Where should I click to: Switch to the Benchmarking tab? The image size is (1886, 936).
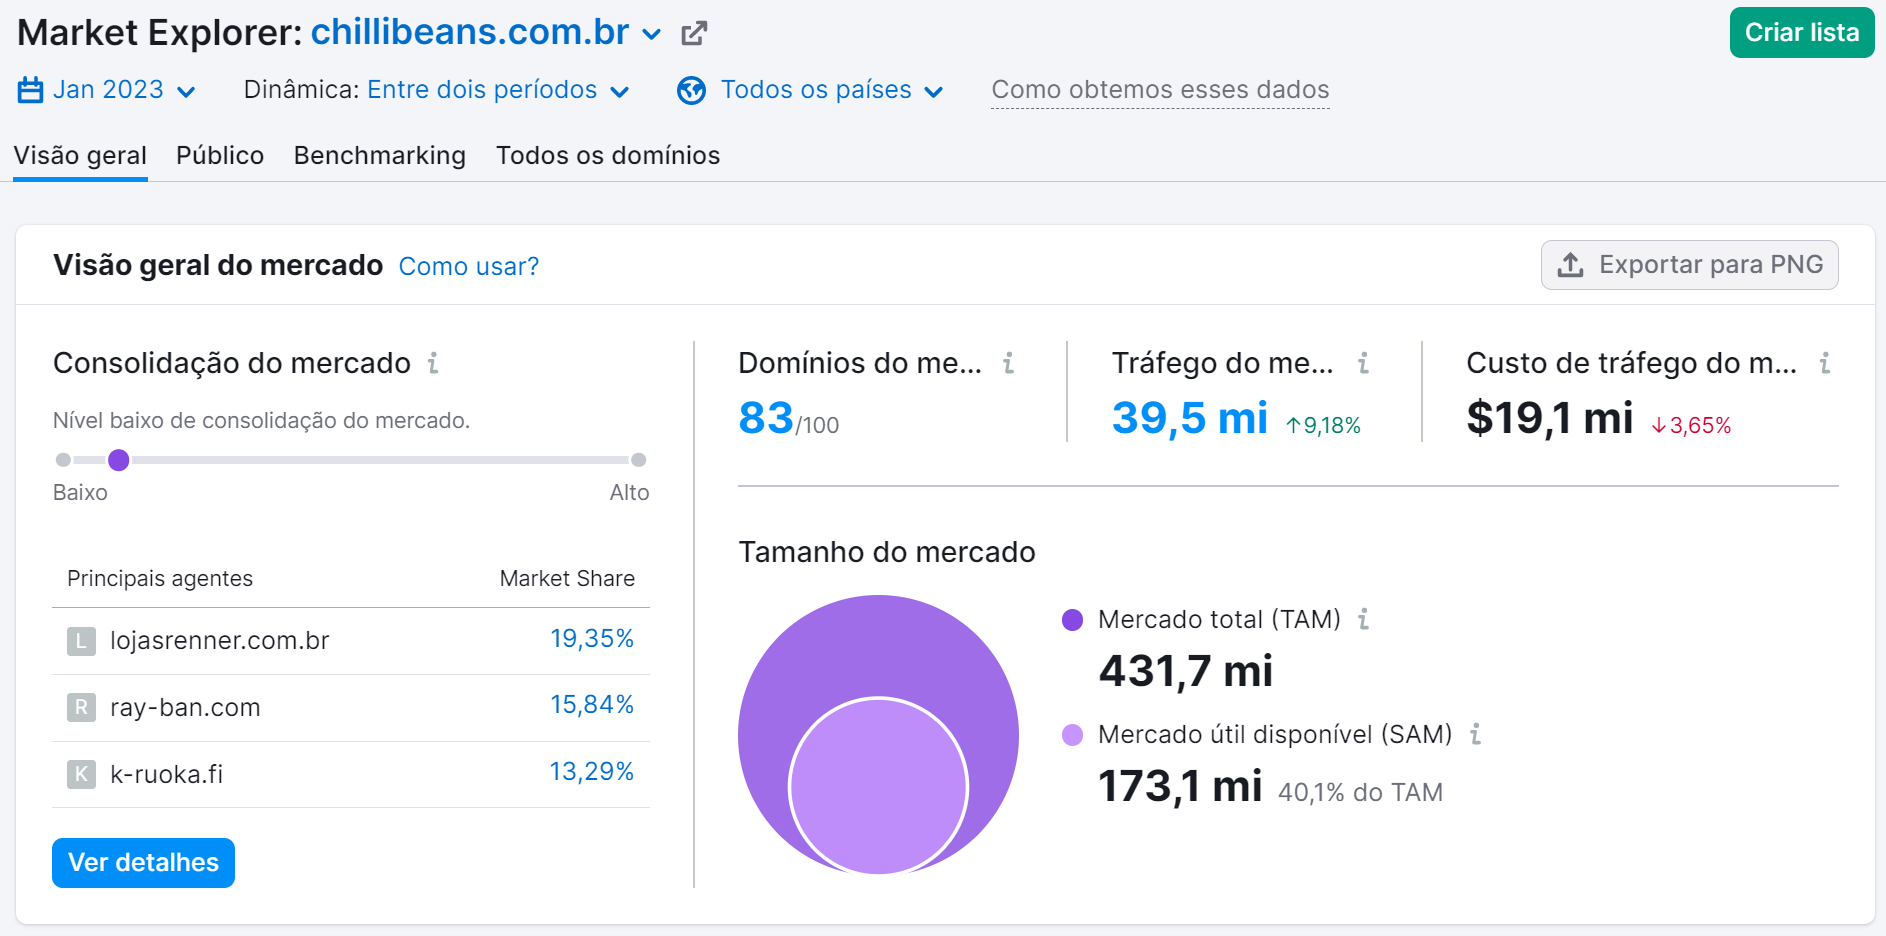(379, 155)
